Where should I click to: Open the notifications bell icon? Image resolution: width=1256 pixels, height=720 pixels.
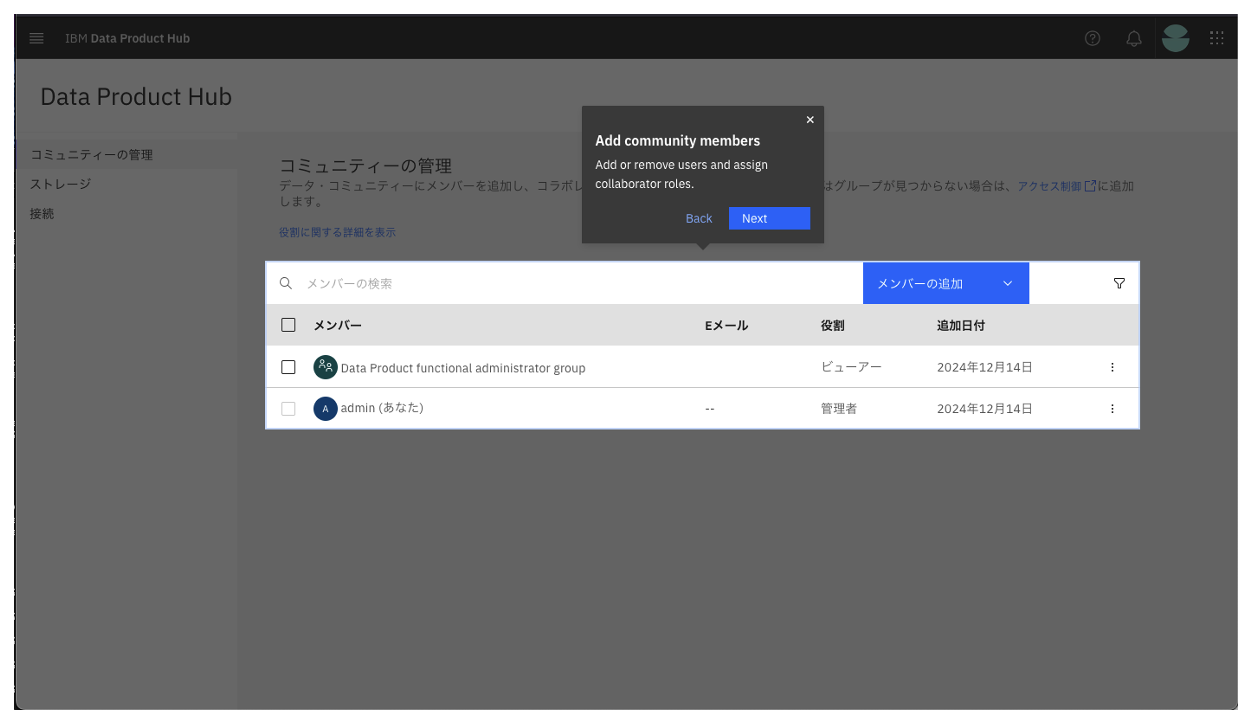point(1134,38)
